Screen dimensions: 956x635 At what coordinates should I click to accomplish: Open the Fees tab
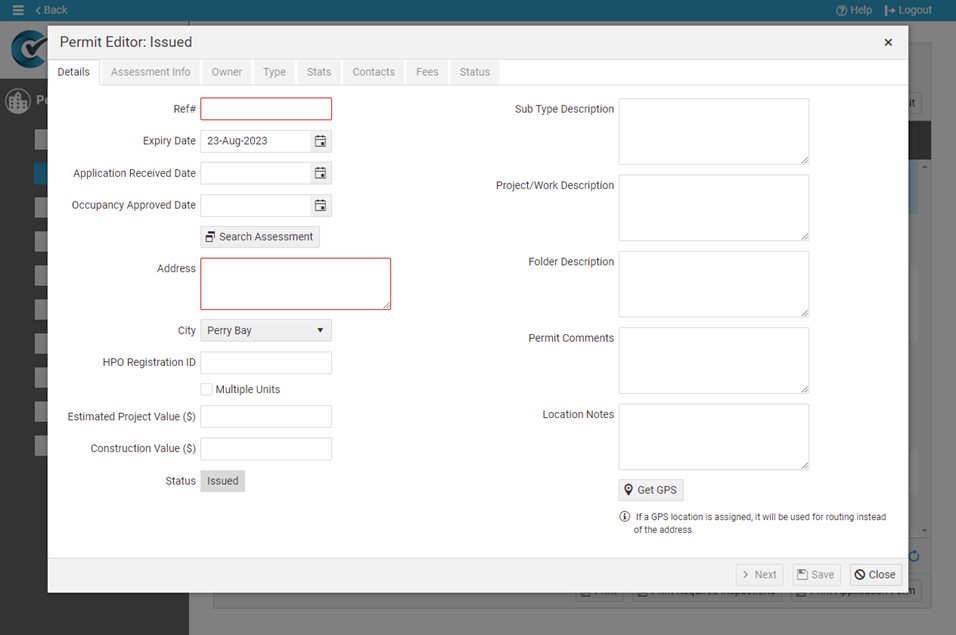427,72
